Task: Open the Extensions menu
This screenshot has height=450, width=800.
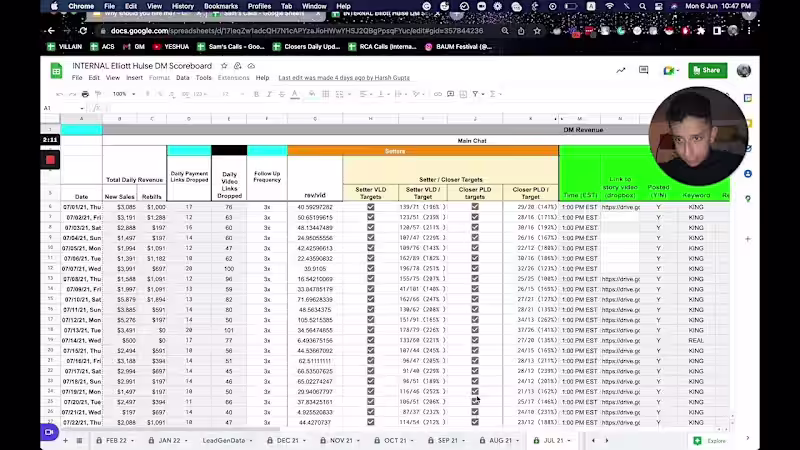Action: 233,78
